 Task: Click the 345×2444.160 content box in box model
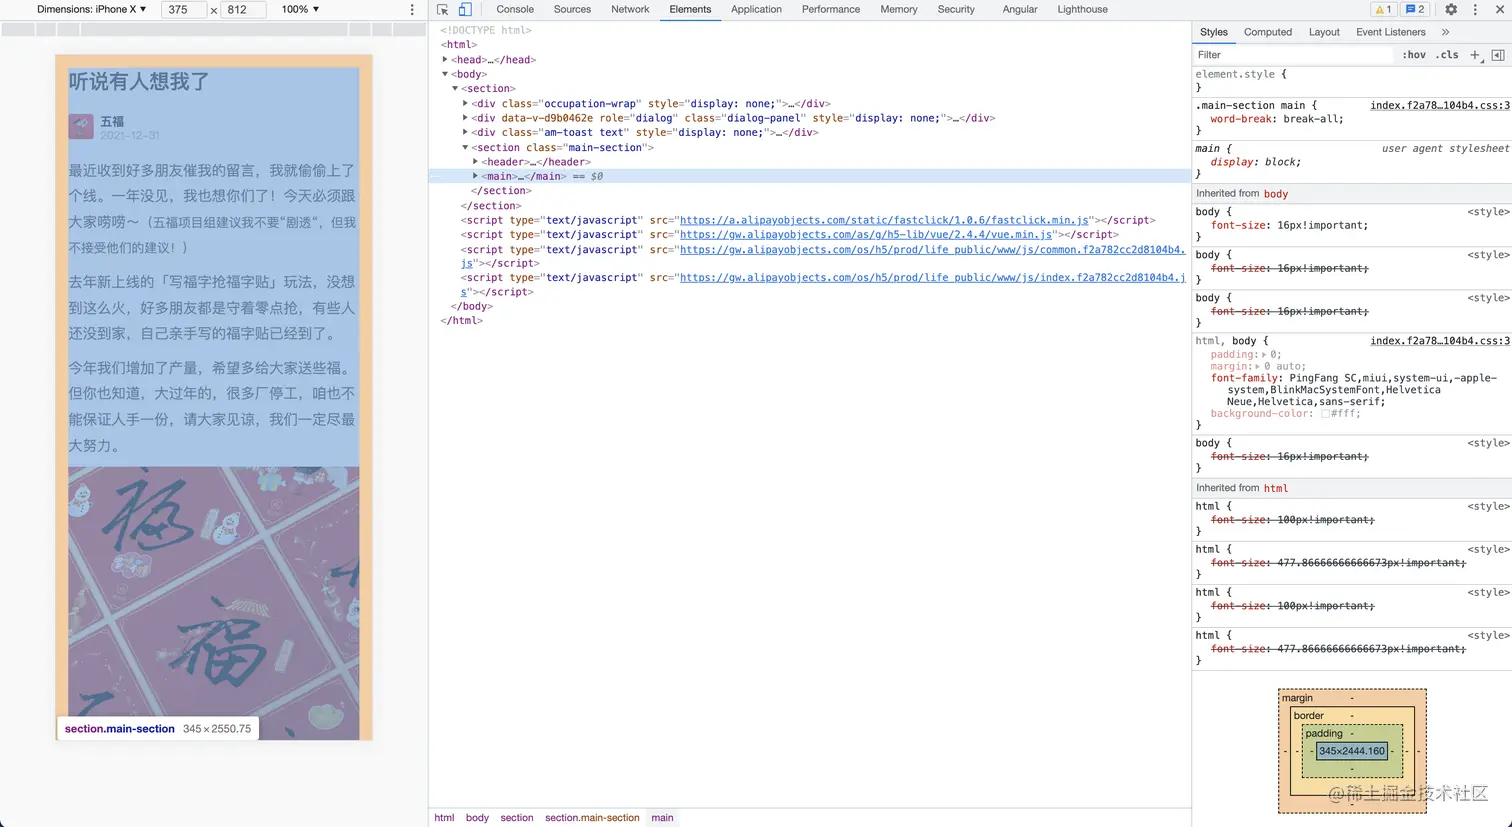click(x=1352, y=751)
